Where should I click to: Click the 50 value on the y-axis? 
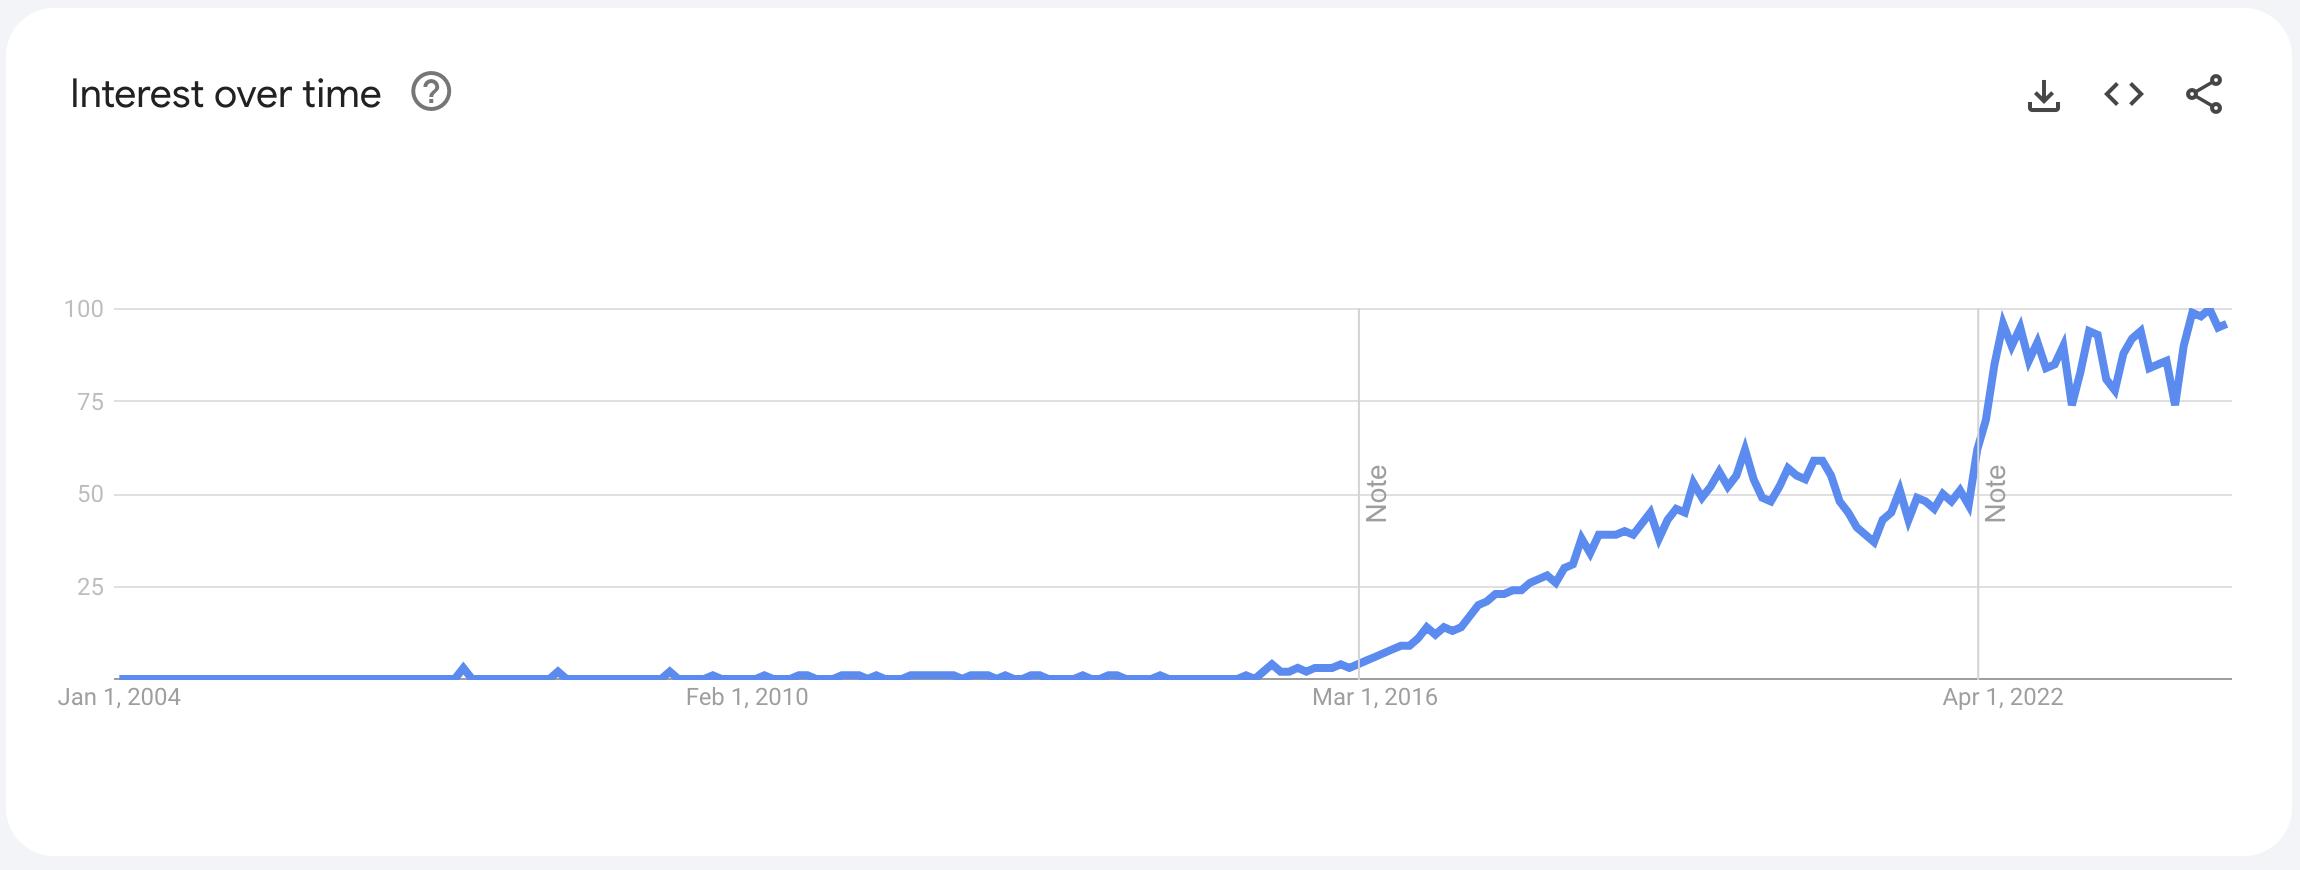click(90, 493)
